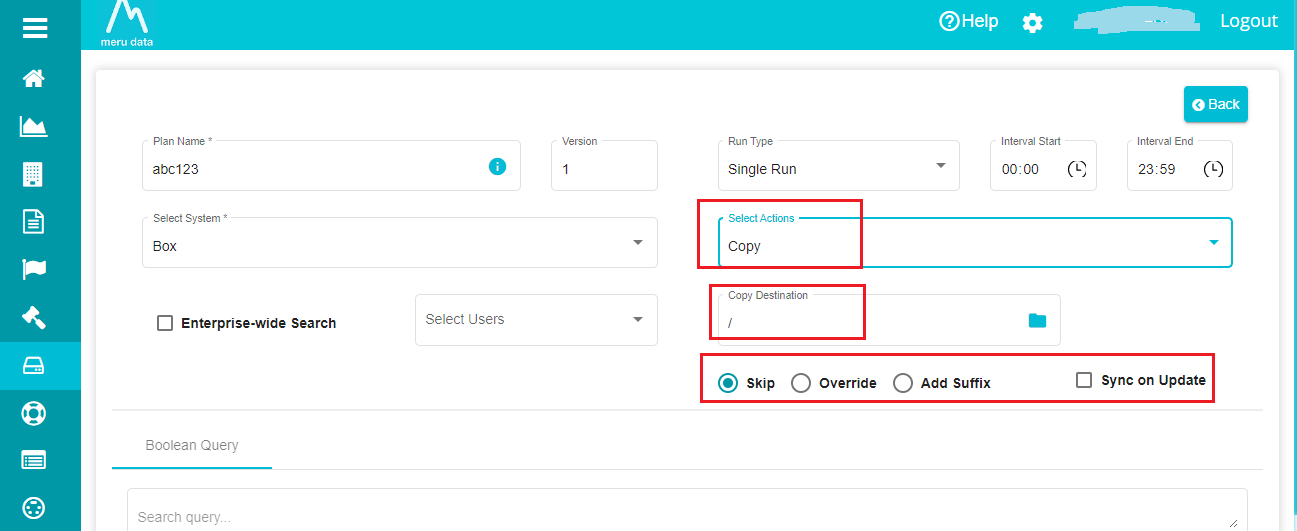The image size is (1297, 531).
Task: Switch to the Boolean Query tab
Action: pos(192,445)
